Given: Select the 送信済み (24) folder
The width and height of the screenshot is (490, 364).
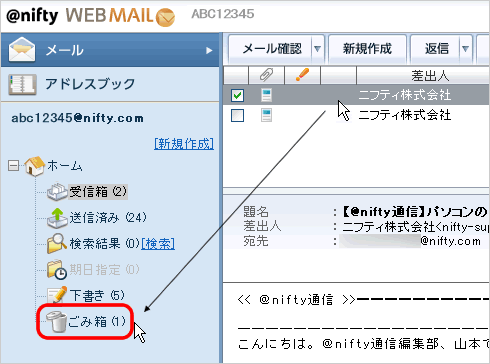Looking at the screenshot, I should (108, 218).
